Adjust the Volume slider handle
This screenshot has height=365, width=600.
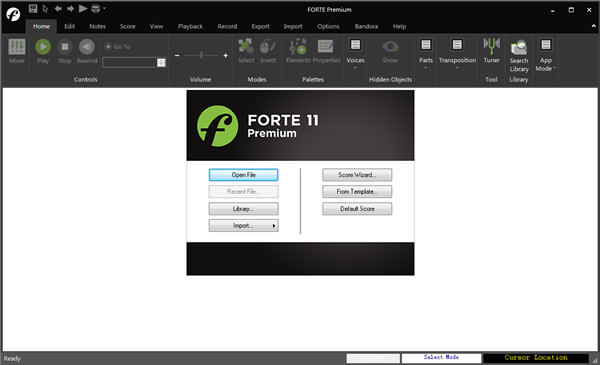pos(201,55)
